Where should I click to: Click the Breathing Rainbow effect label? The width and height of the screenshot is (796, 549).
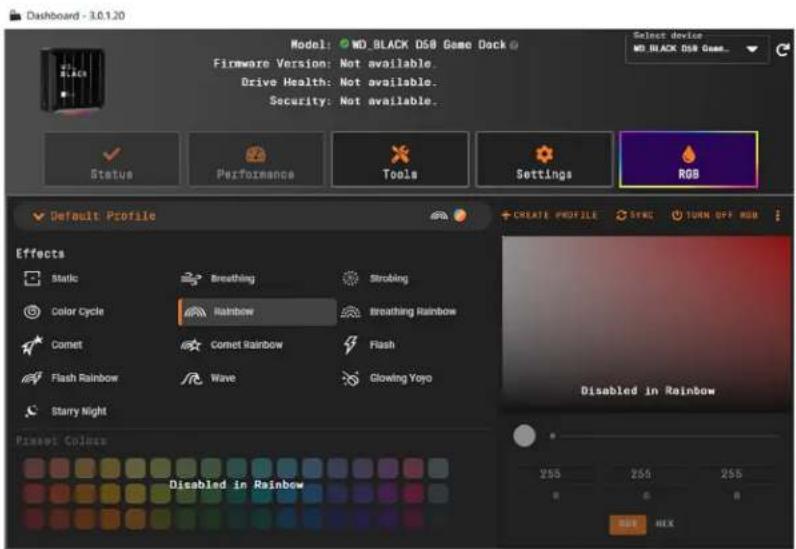pyautogui.click(x=413, y=311)
